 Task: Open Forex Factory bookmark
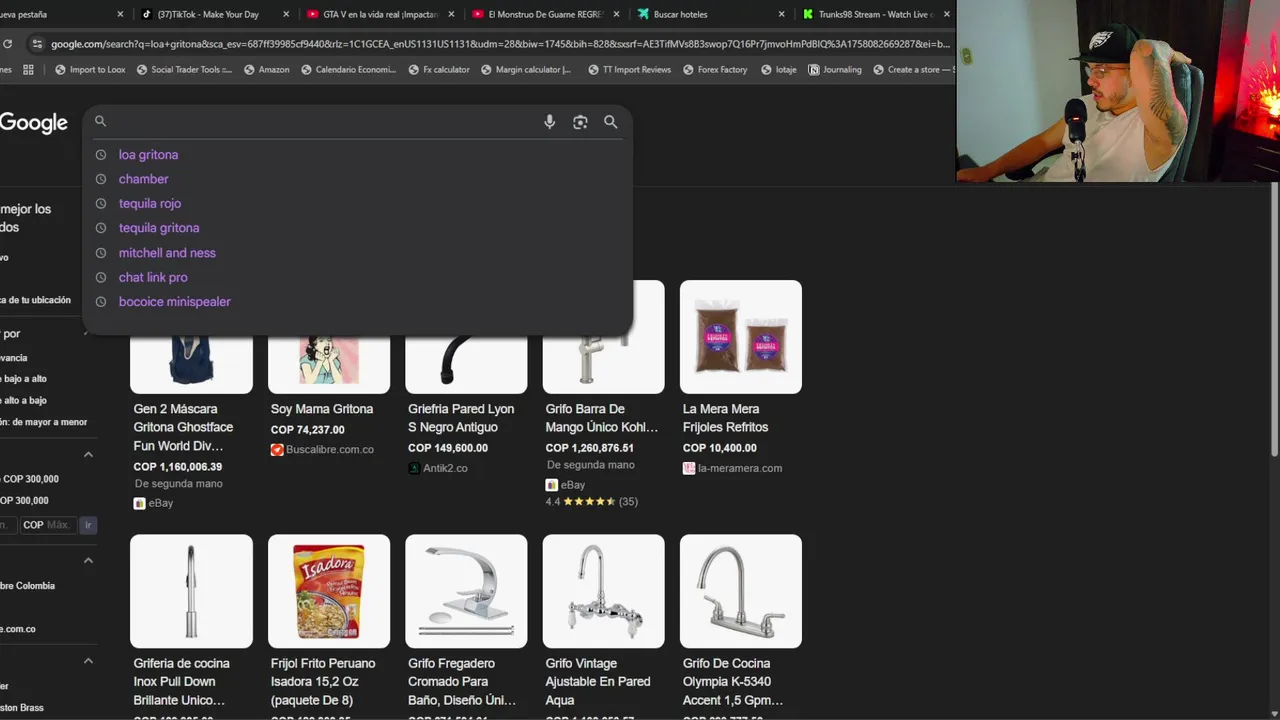714,70
